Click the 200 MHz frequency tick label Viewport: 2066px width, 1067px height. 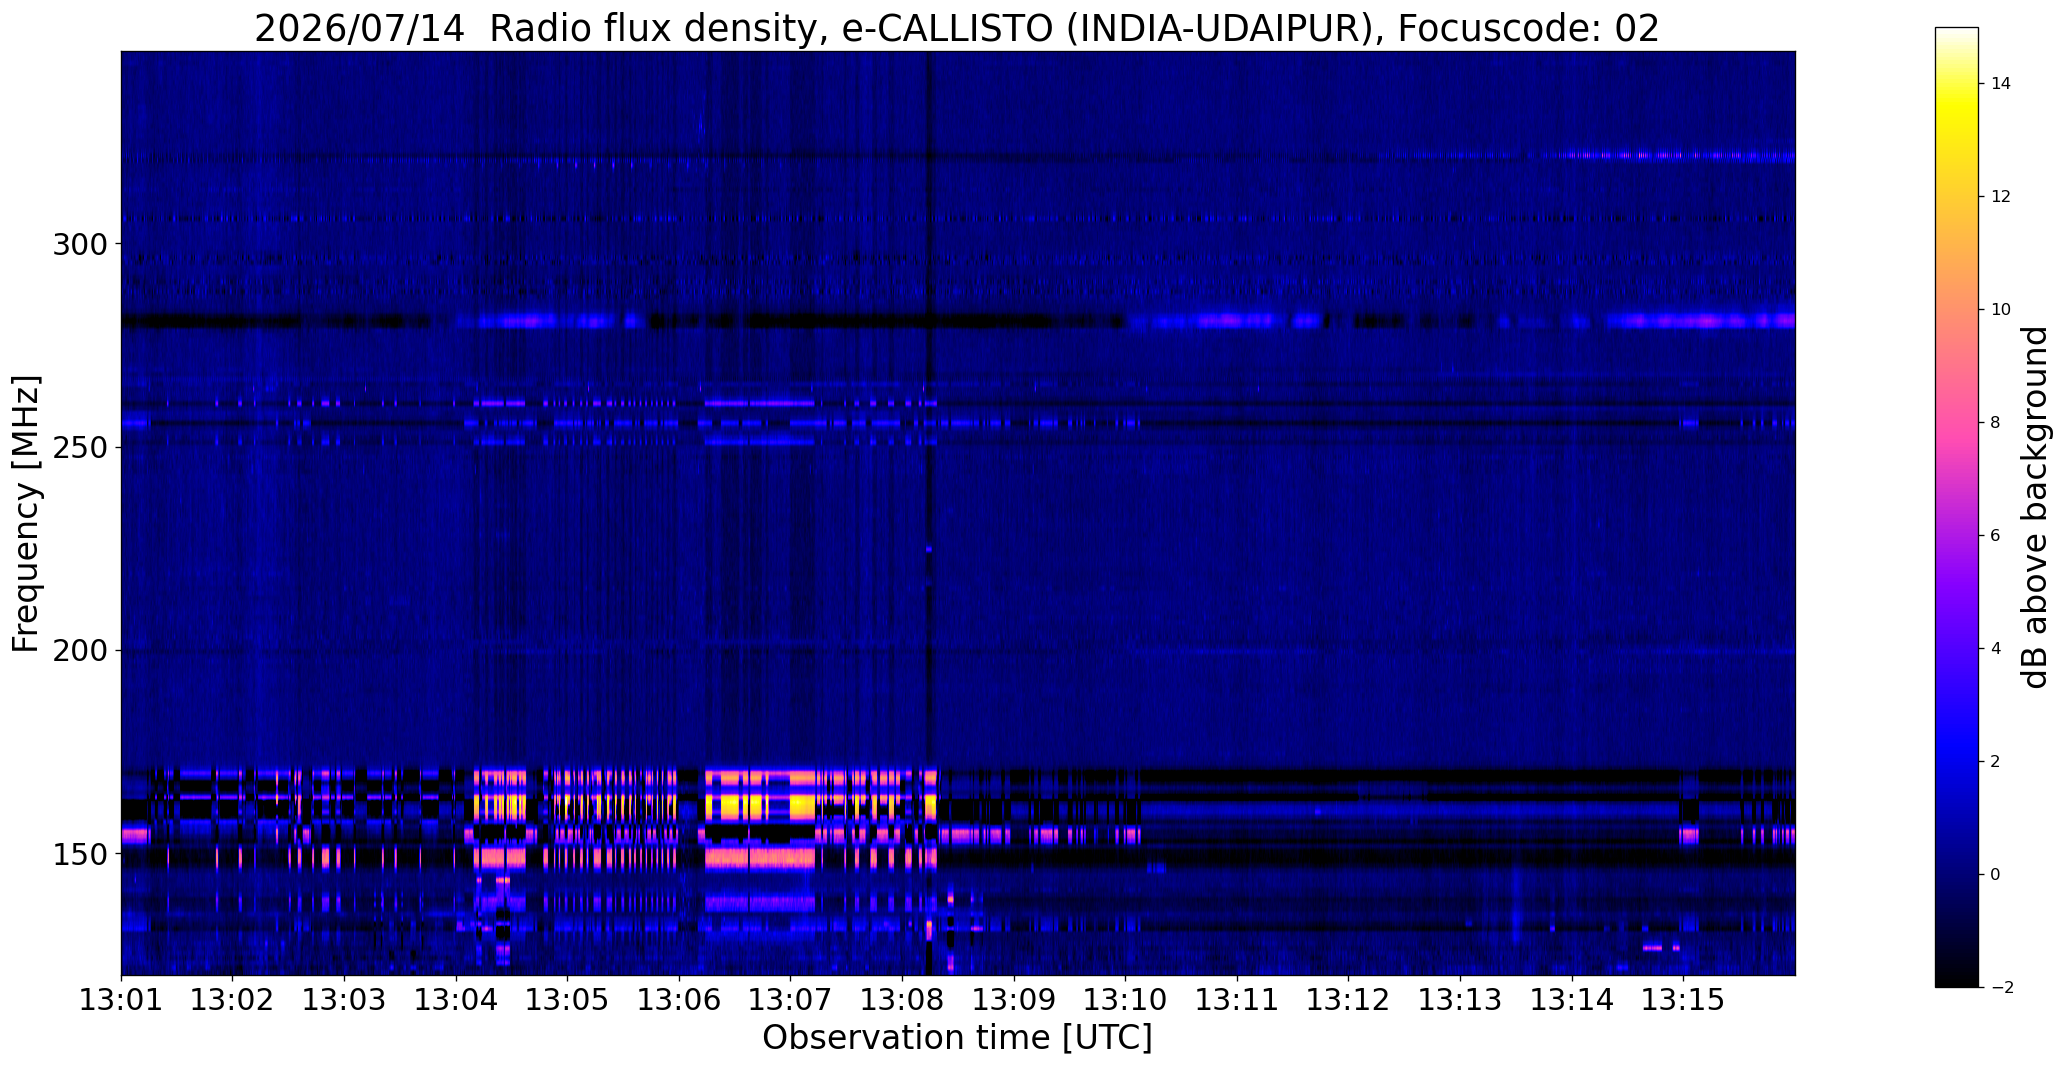click(x=78, y=650)
